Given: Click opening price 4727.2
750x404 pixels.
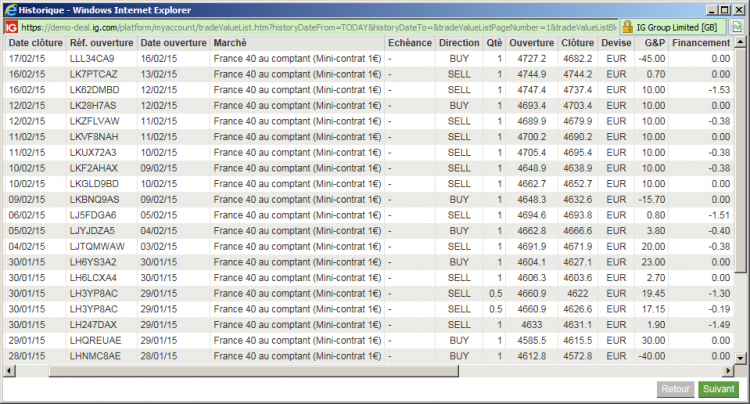Looking at the screenshot, I should click(x=531, y=59).
